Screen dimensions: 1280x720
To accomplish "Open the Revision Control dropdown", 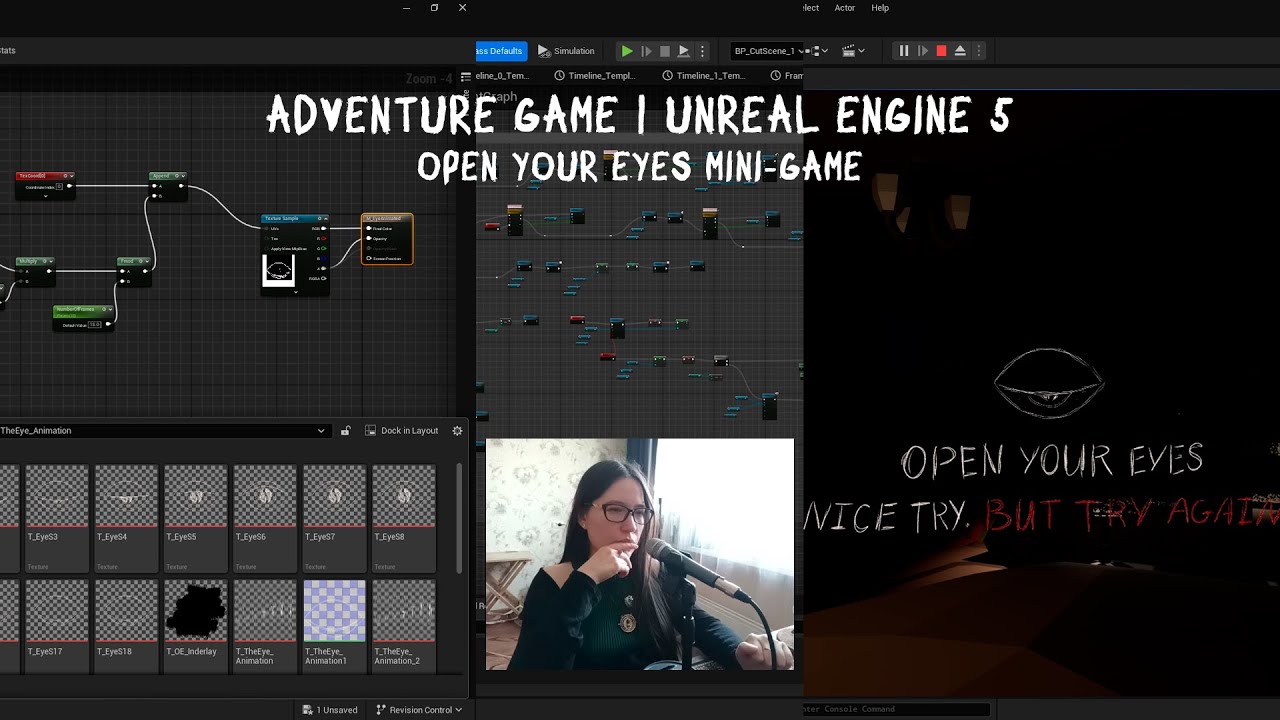I will 419,710.
